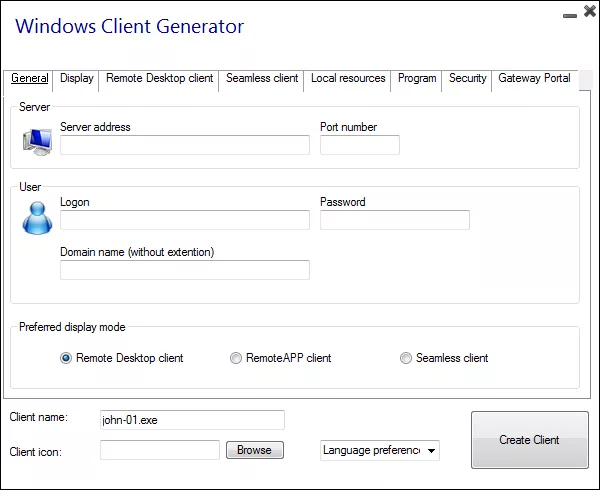
Task: Focus the Port number field
Action: click(x=360, y=145)
